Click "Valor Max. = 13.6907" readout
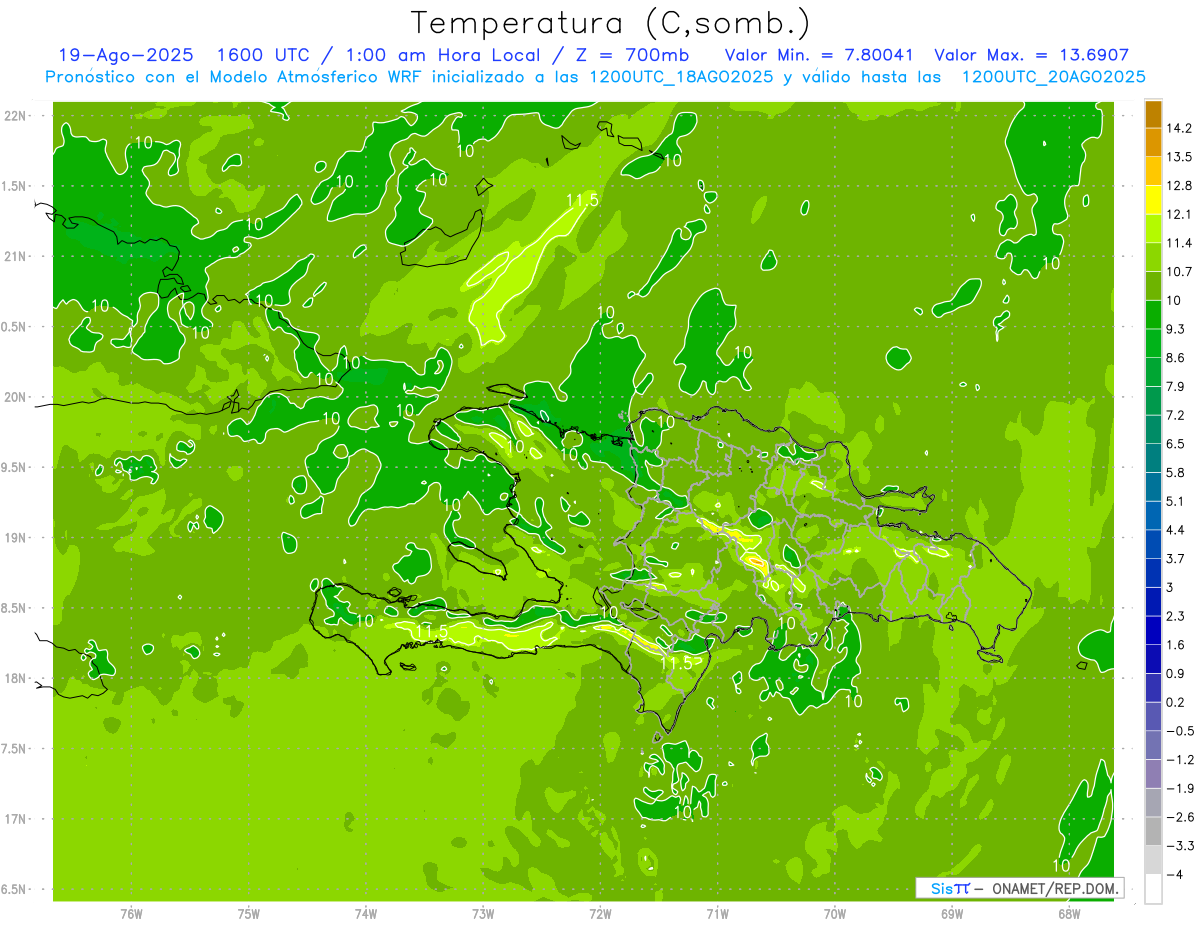Screen dimensions: 1200x927 [1031, 55]
